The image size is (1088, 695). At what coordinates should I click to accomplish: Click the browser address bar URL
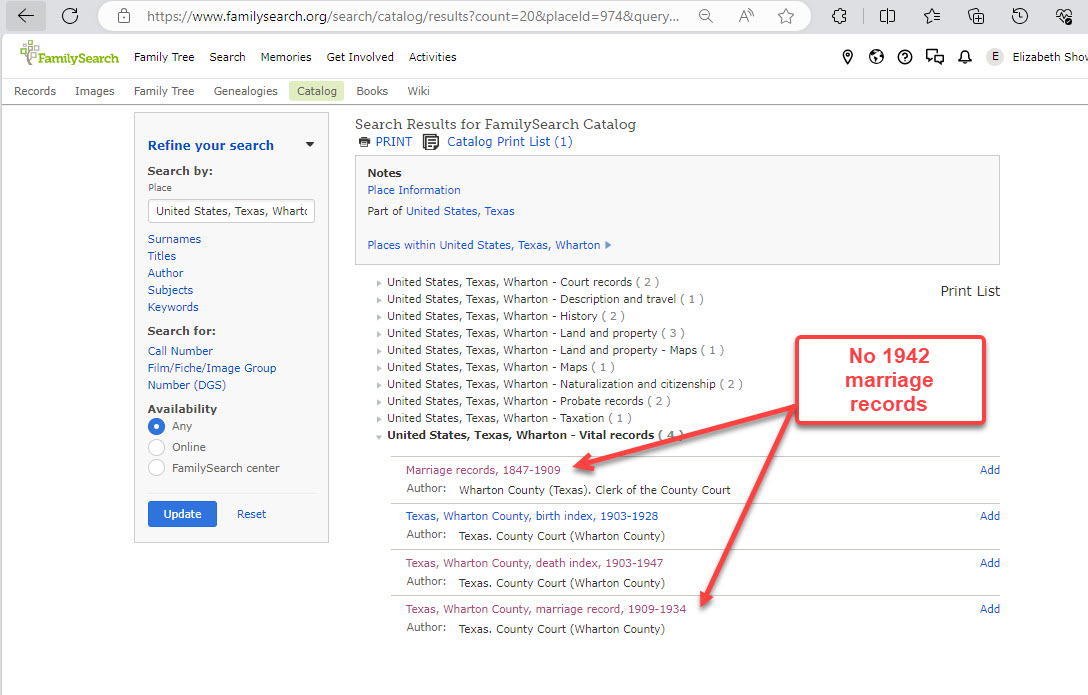[413, 16]
